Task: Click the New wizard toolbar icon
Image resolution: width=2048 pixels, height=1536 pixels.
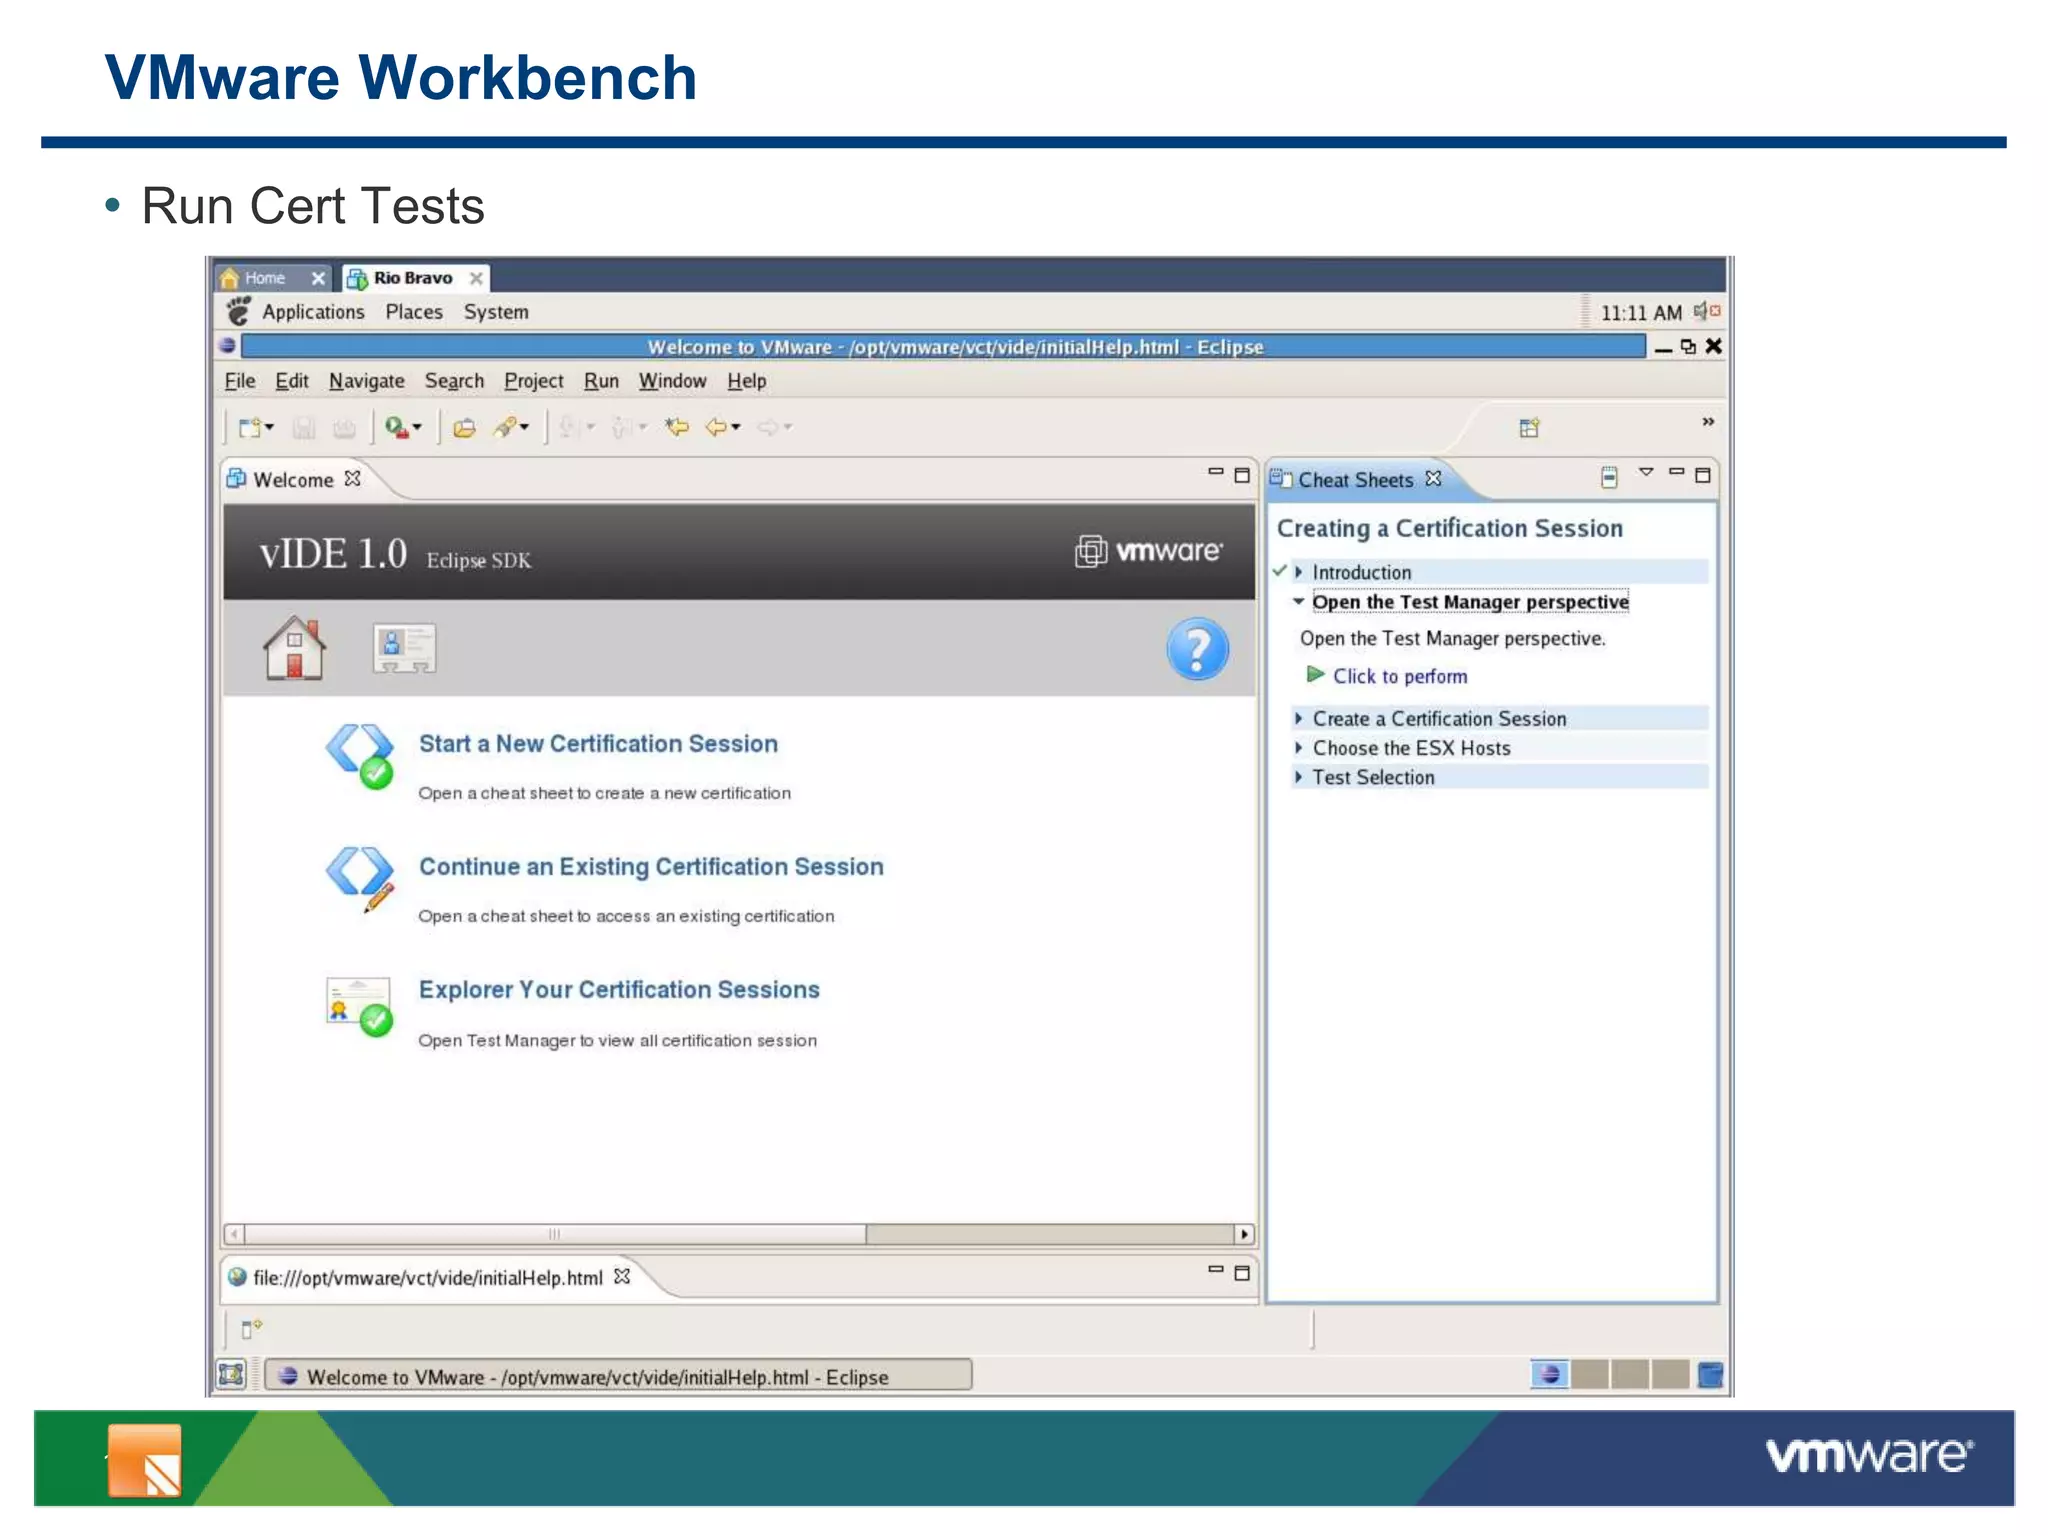Action: pos(249,428)
